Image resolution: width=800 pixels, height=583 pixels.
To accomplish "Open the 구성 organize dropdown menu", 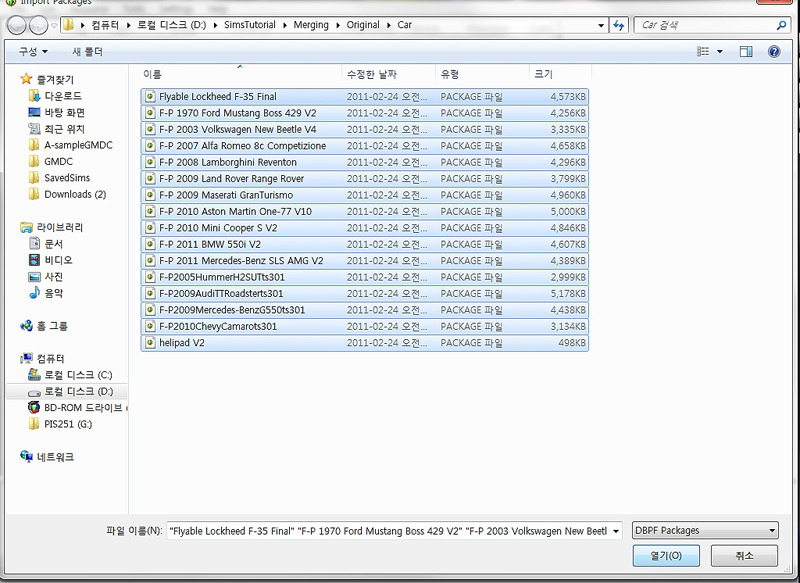I will [x=33, y=52].
